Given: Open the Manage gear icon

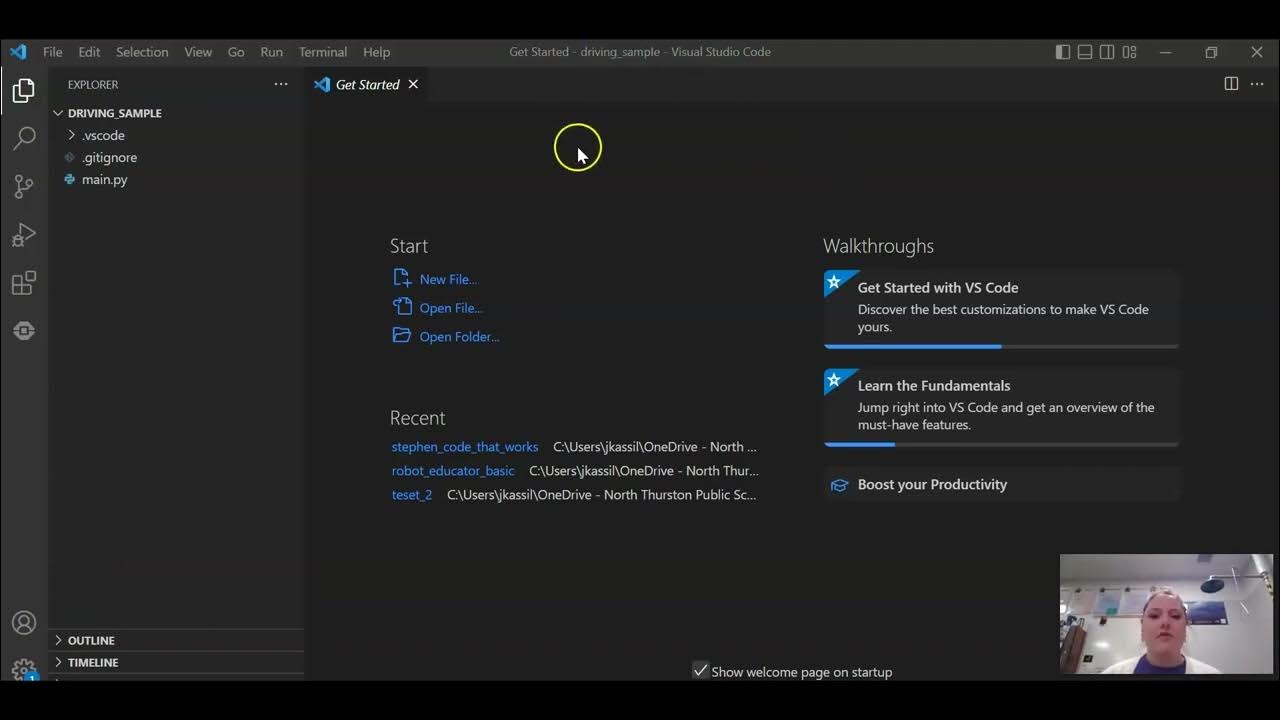Looking at the screenshot, I should pos(24,668).
